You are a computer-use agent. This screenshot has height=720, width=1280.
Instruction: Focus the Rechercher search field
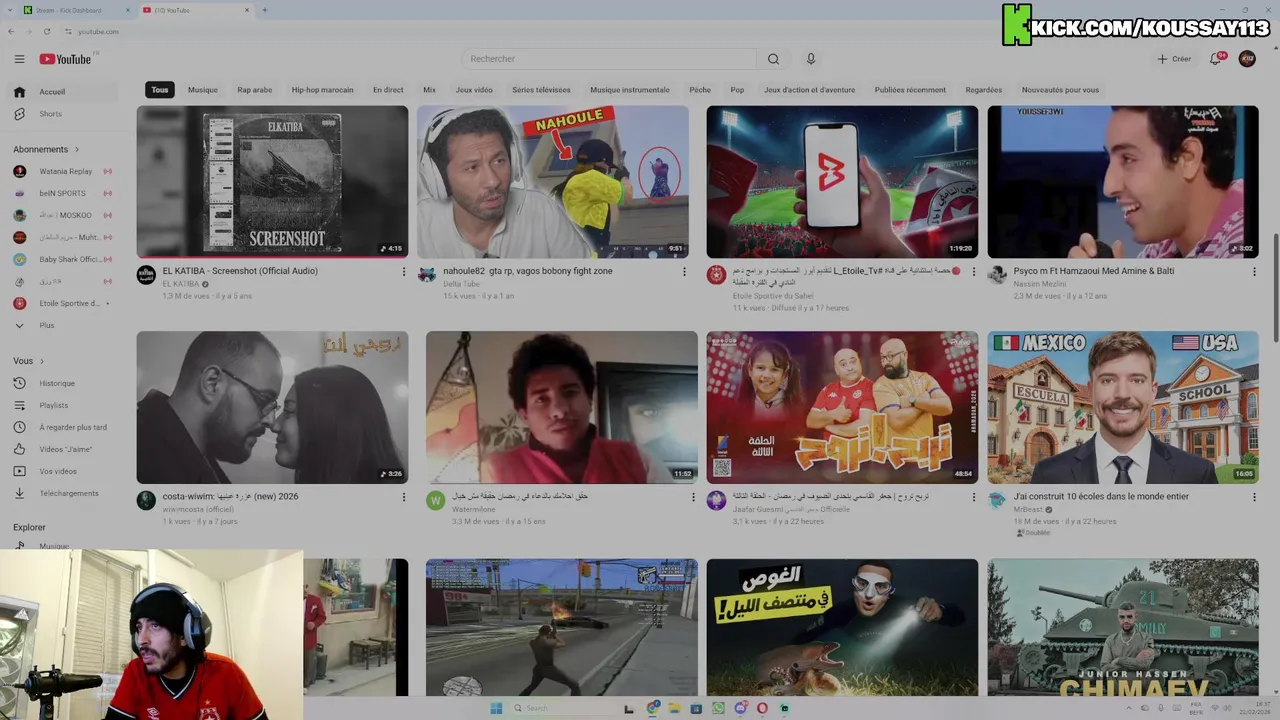click(x=610, y=59)
